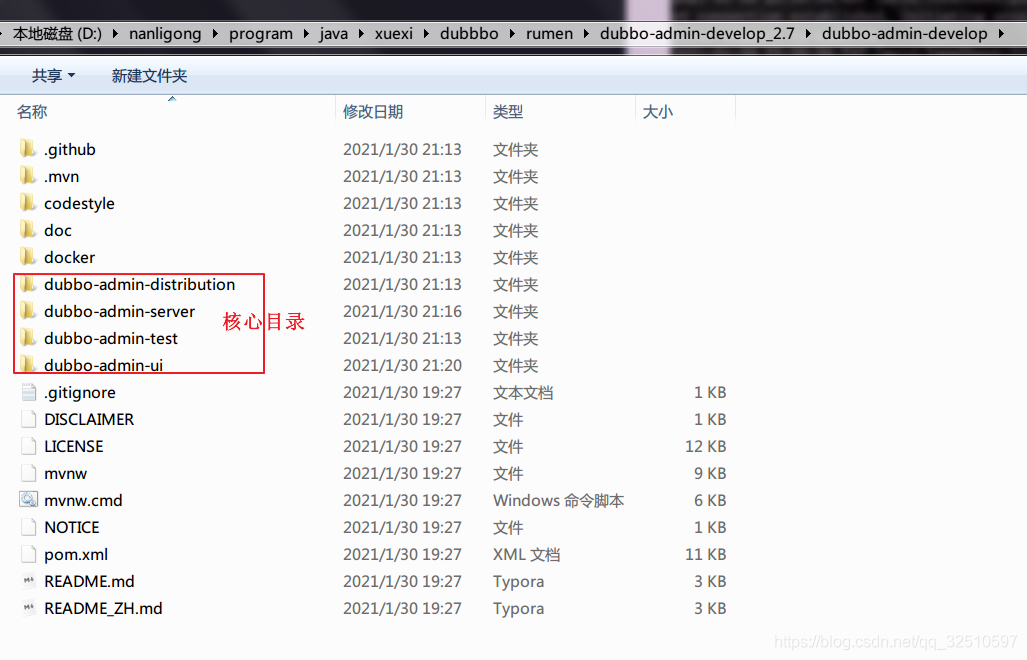Click type cell Windows 命令脚本

[558, 501]
